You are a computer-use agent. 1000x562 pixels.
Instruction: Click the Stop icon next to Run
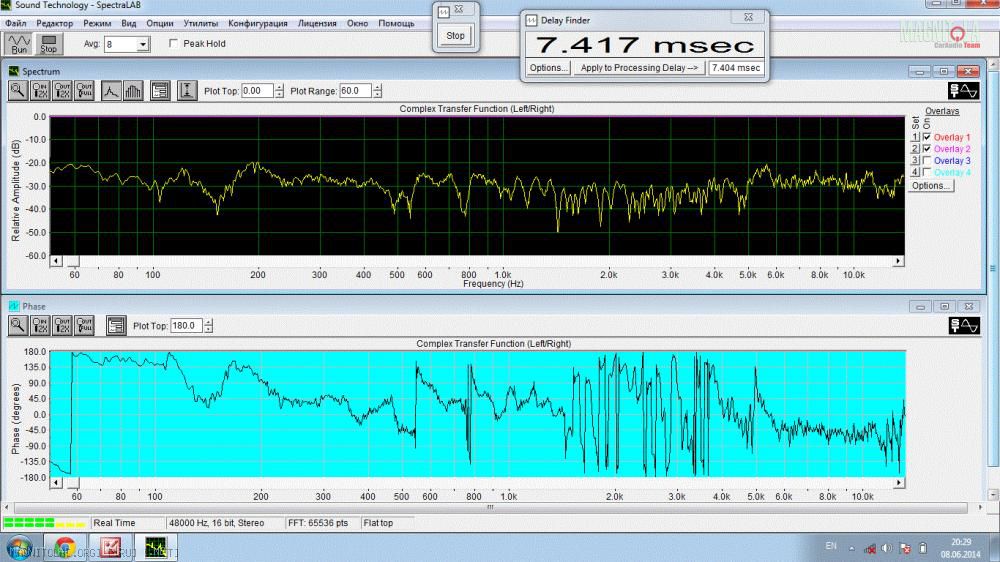[x=48, y=43]
